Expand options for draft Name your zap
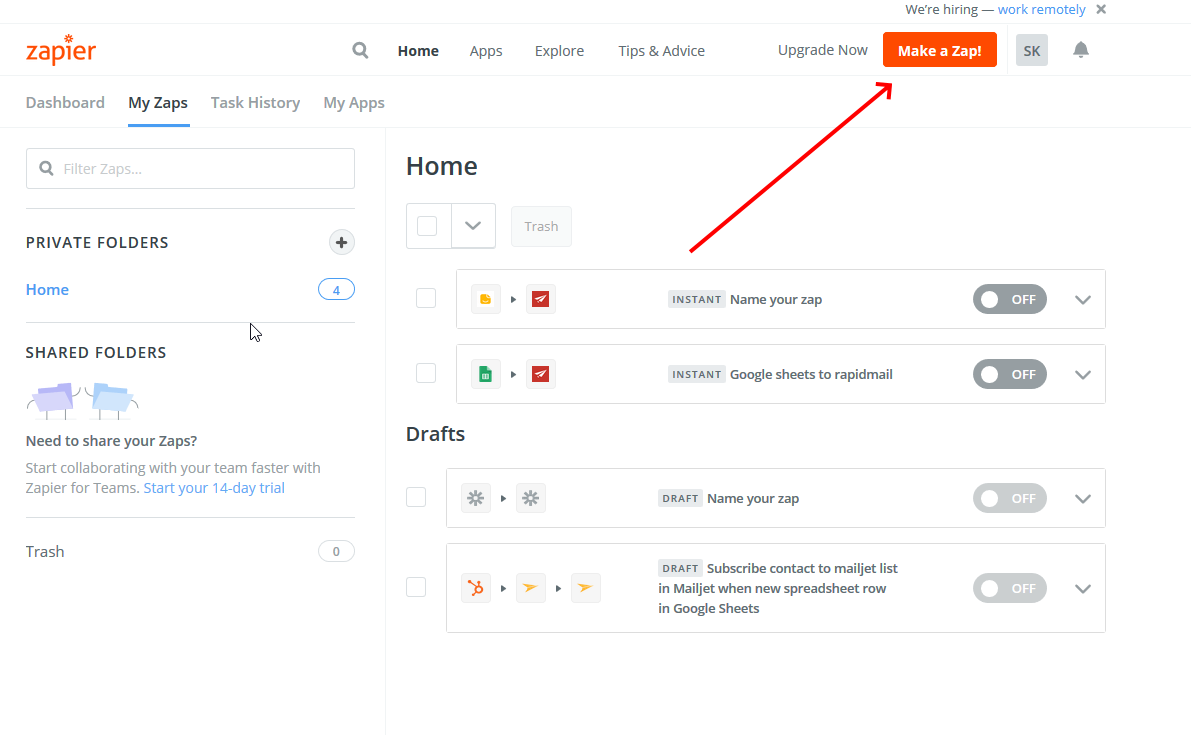The width and height of the screenshot is (1191, 735). tap(1082, 499)
